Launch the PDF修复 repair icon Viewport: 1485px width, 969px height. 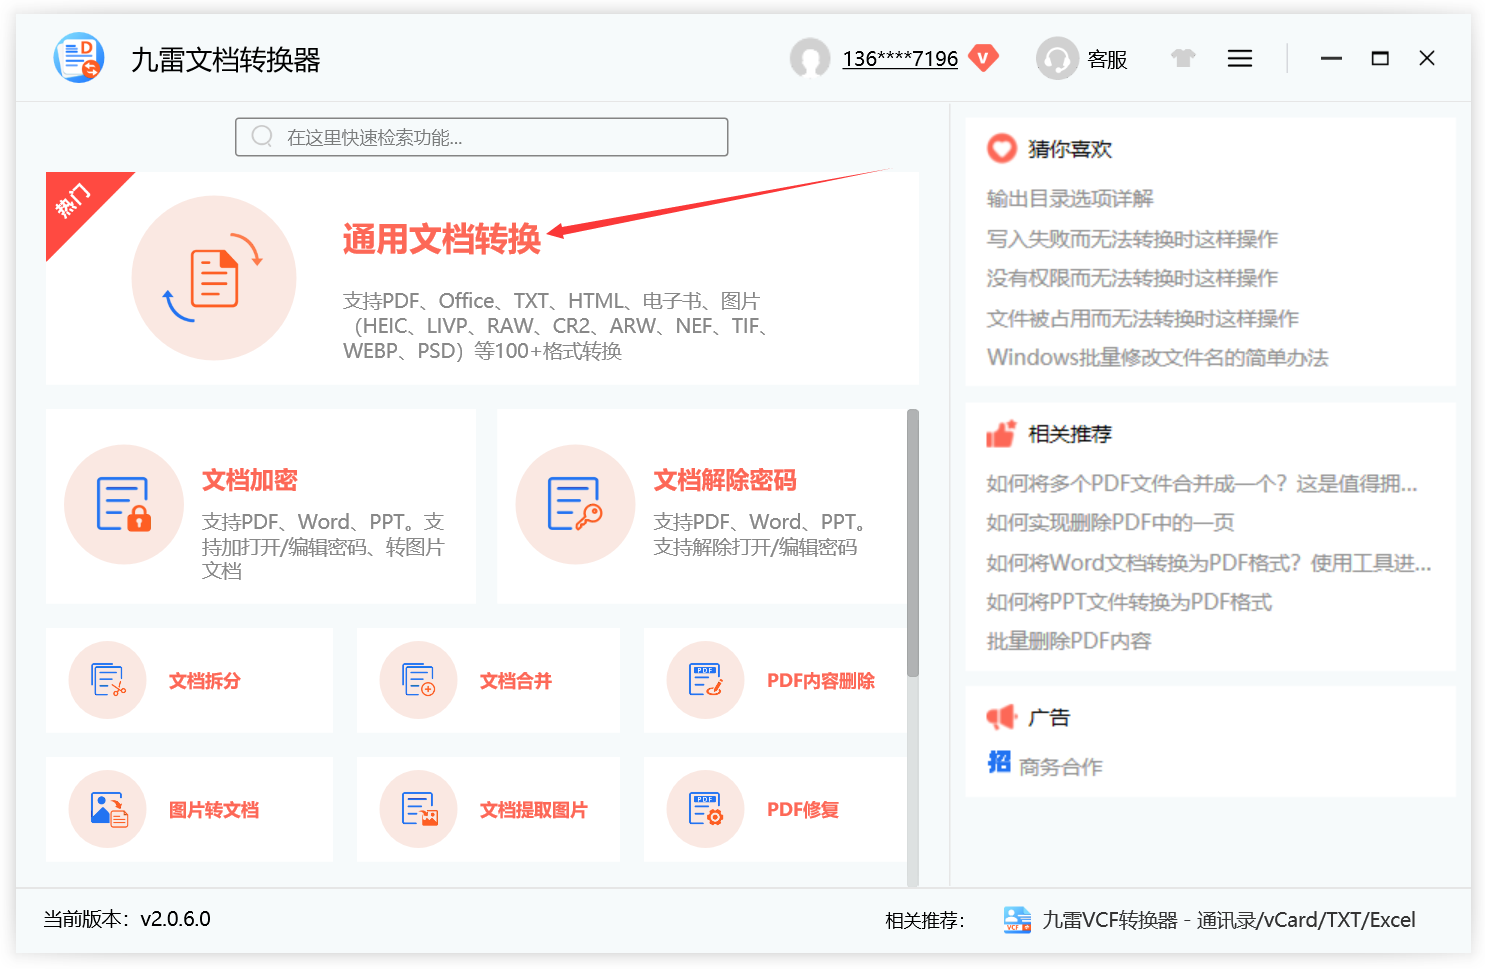coord(705,809)
